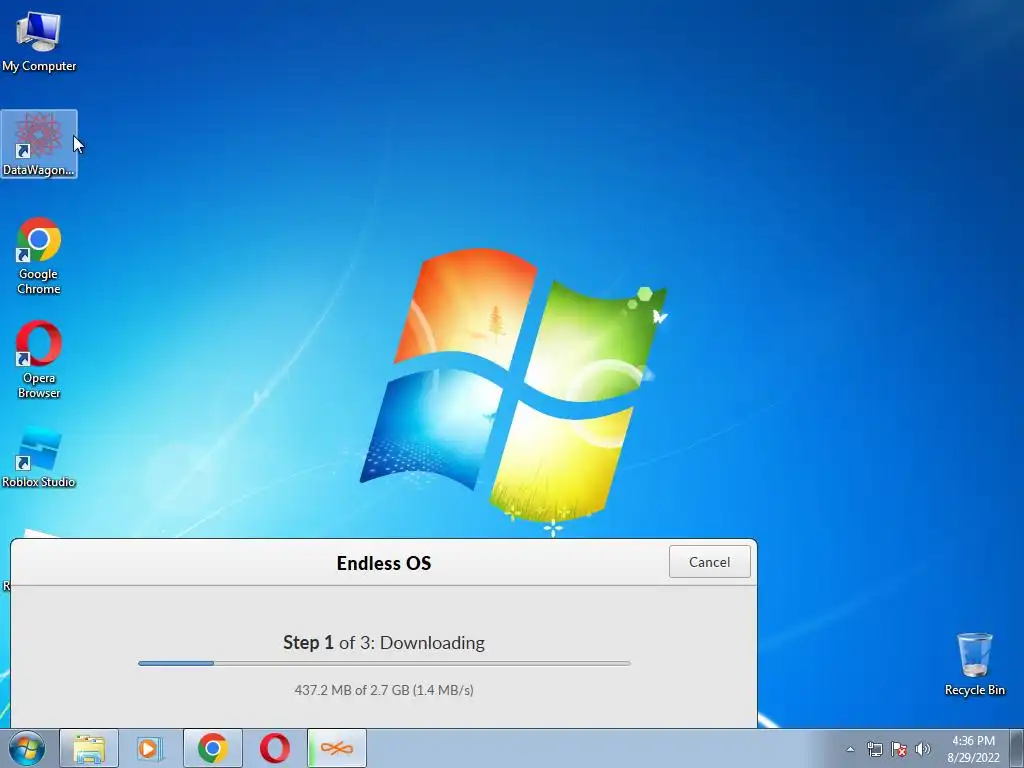Click the 'Step 1 of 3: Downloading' text
This screenshot has height=768, width=1024.
[x=384, y=643]
